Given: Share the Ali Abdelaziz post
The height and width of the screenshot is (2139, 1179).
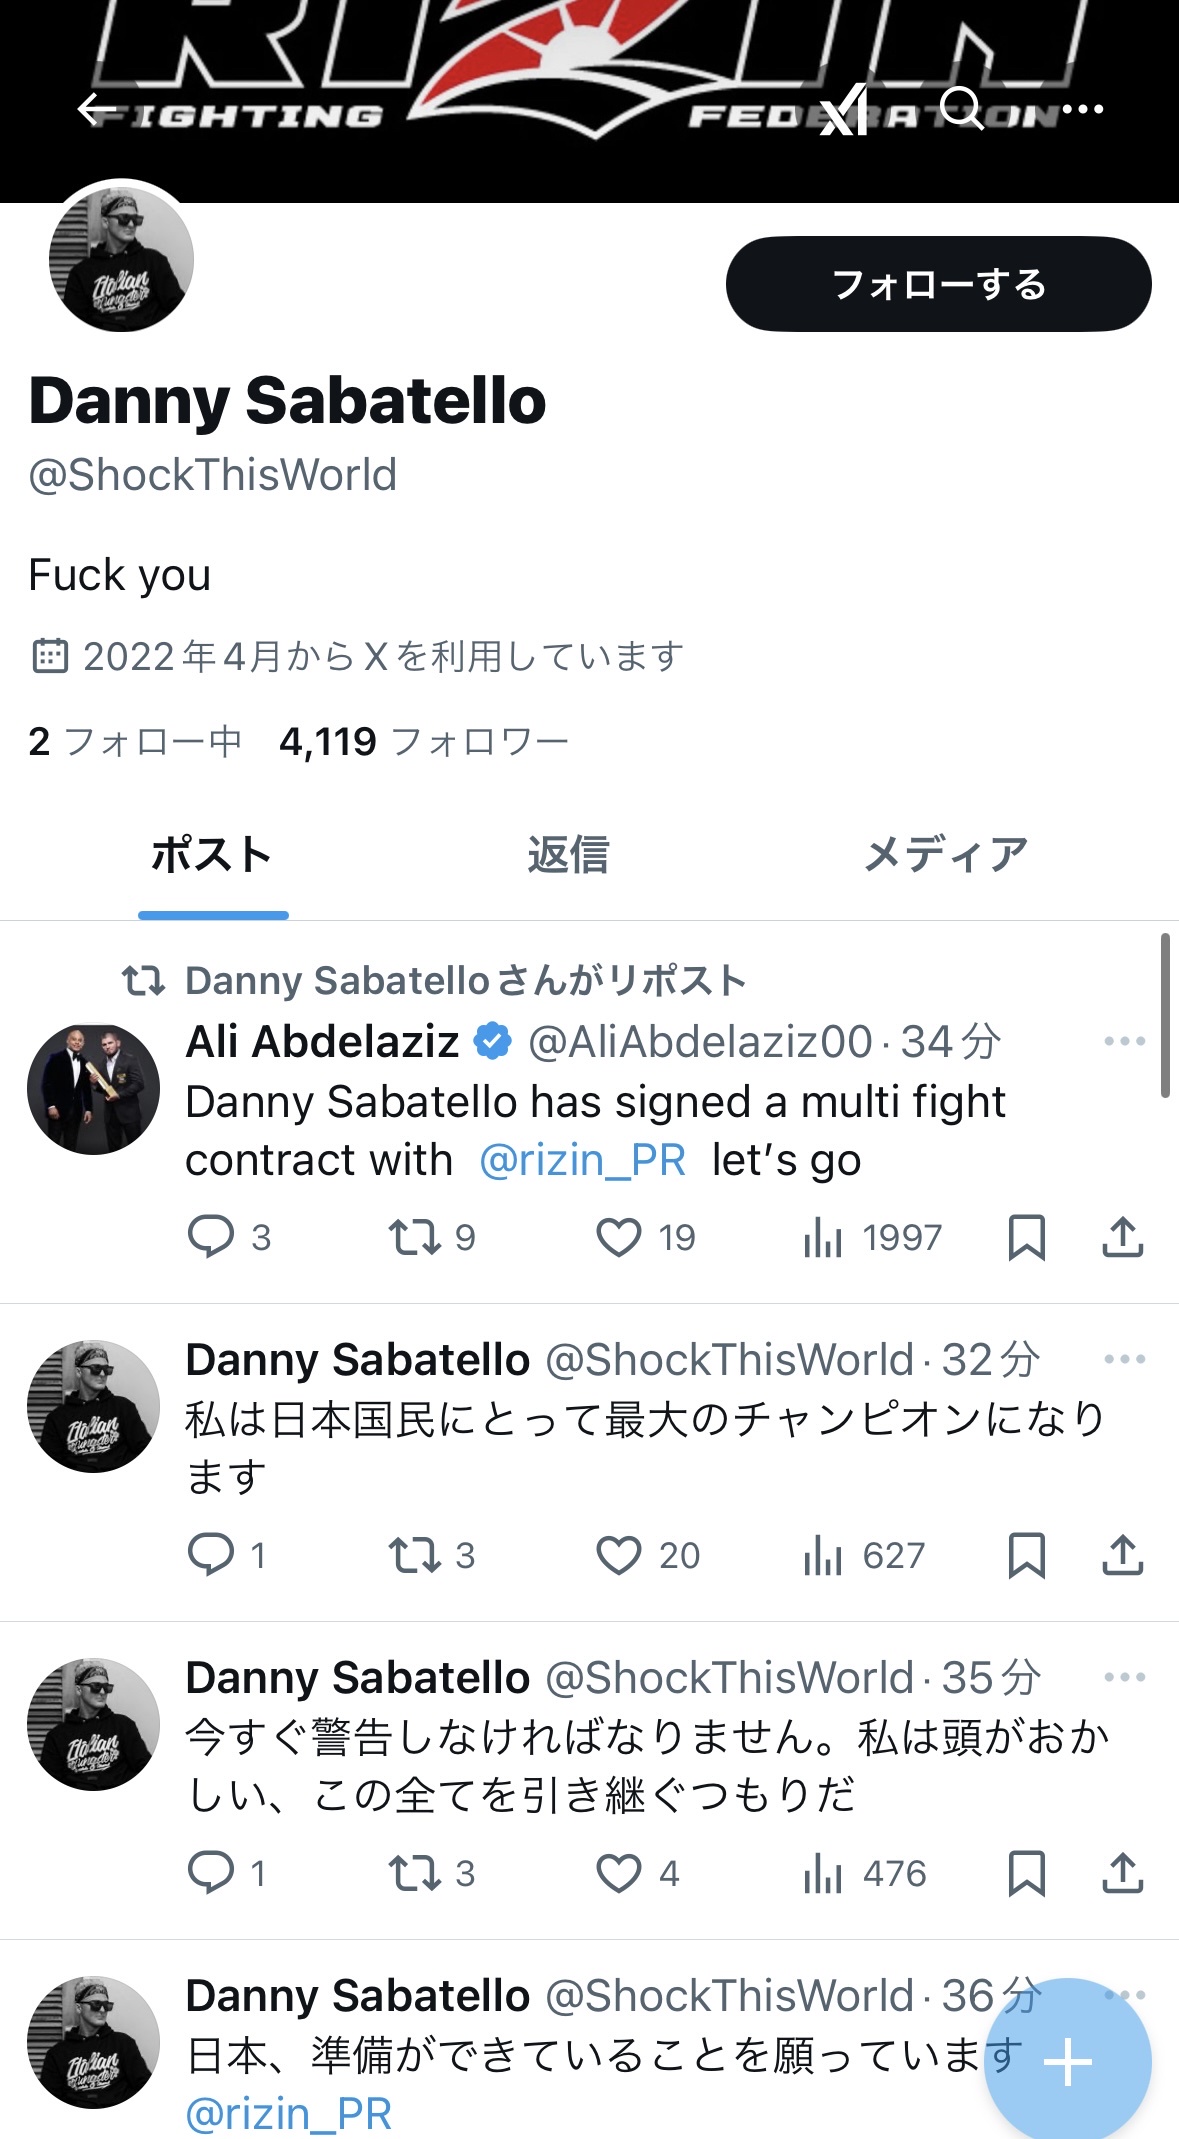Looking at the screenshot, I should tap(1122, 1238).
